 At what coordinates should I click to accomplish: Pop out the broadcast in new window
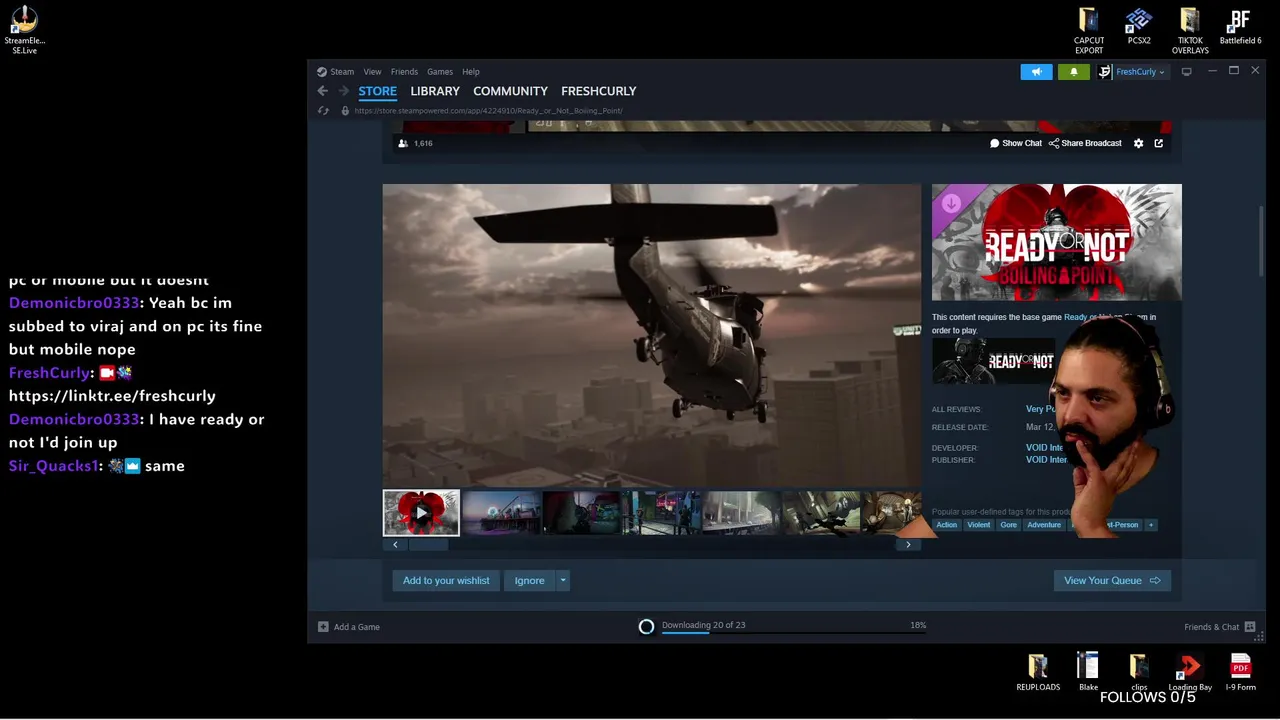pos(1159,143)
